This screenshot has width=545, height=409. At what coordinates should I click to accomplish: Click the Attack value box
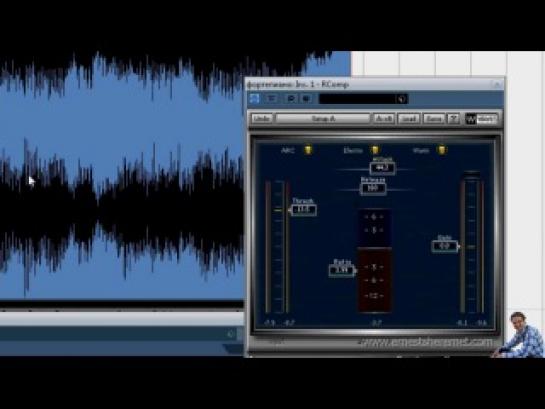tap(382, 168)
